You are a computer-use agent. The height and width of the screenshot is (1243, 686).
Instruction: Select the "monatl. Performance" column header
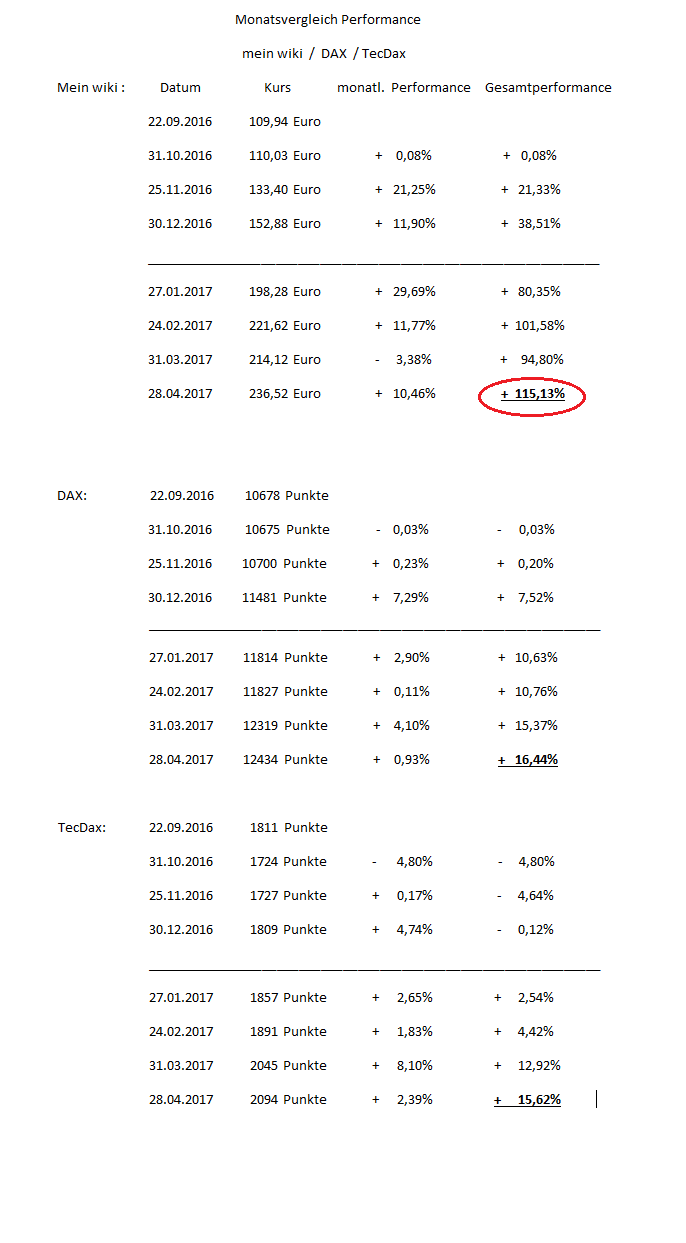403,88
